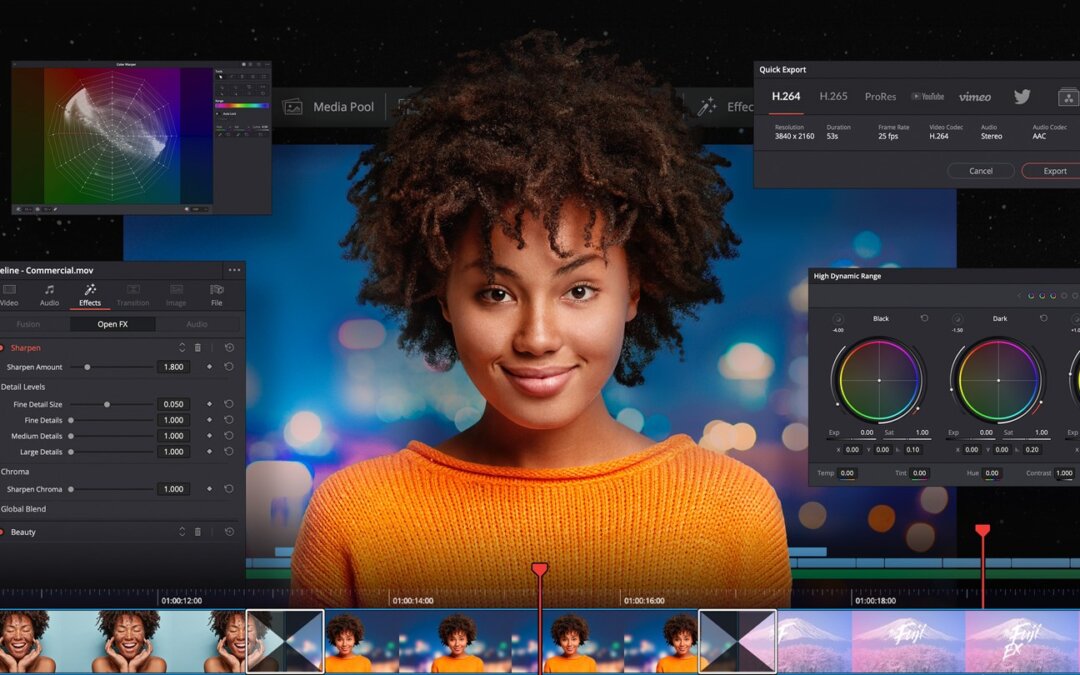Image resolution: width=1080 pixels, height=675 pixels.
Task: Collapse the Detail Levels section
Action: coord(23,386)
